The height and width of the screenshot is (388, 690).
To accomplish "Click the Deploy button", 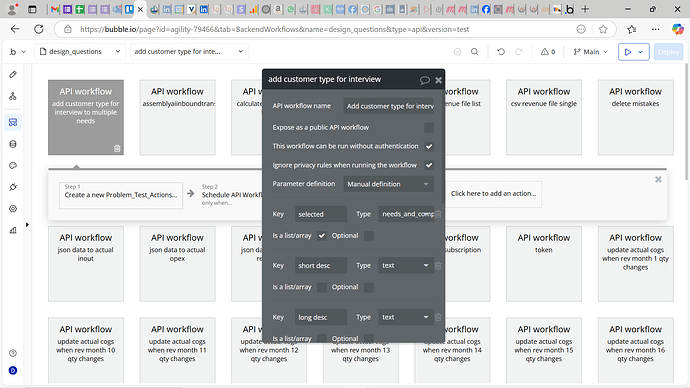I will (668, 52).
